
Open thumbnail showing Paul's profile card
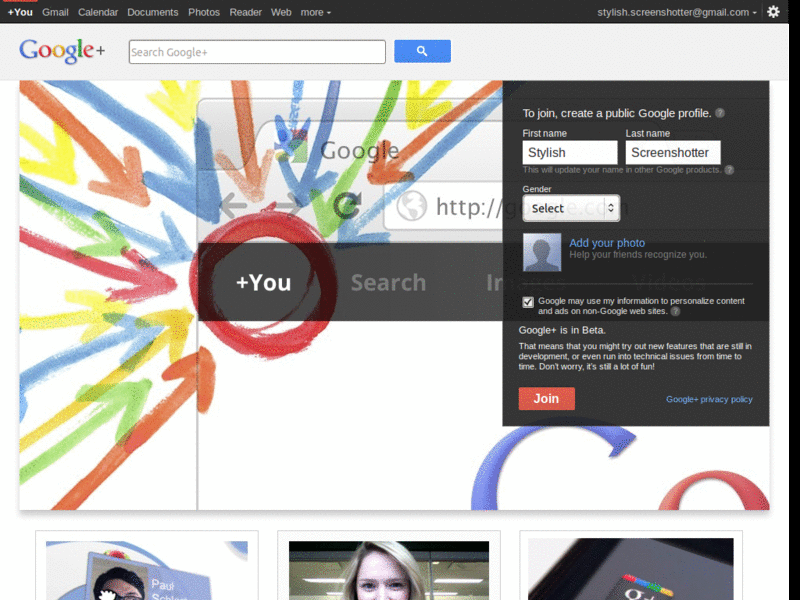pyautogui.click(x=147, y=569)
